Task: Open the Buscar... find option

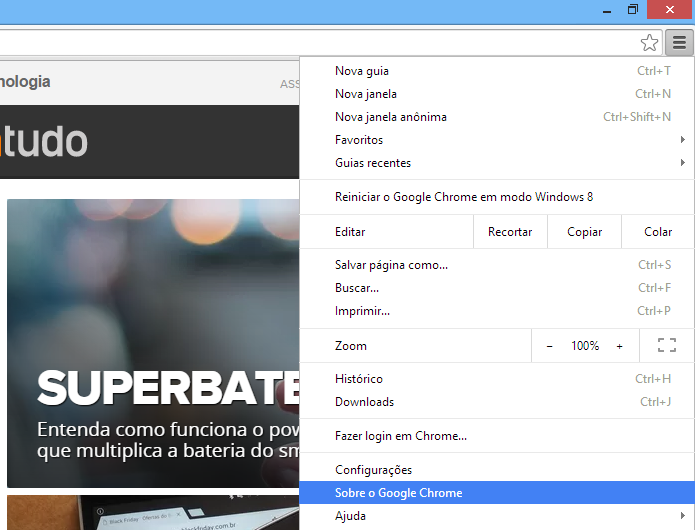Action: click(497, 288)
